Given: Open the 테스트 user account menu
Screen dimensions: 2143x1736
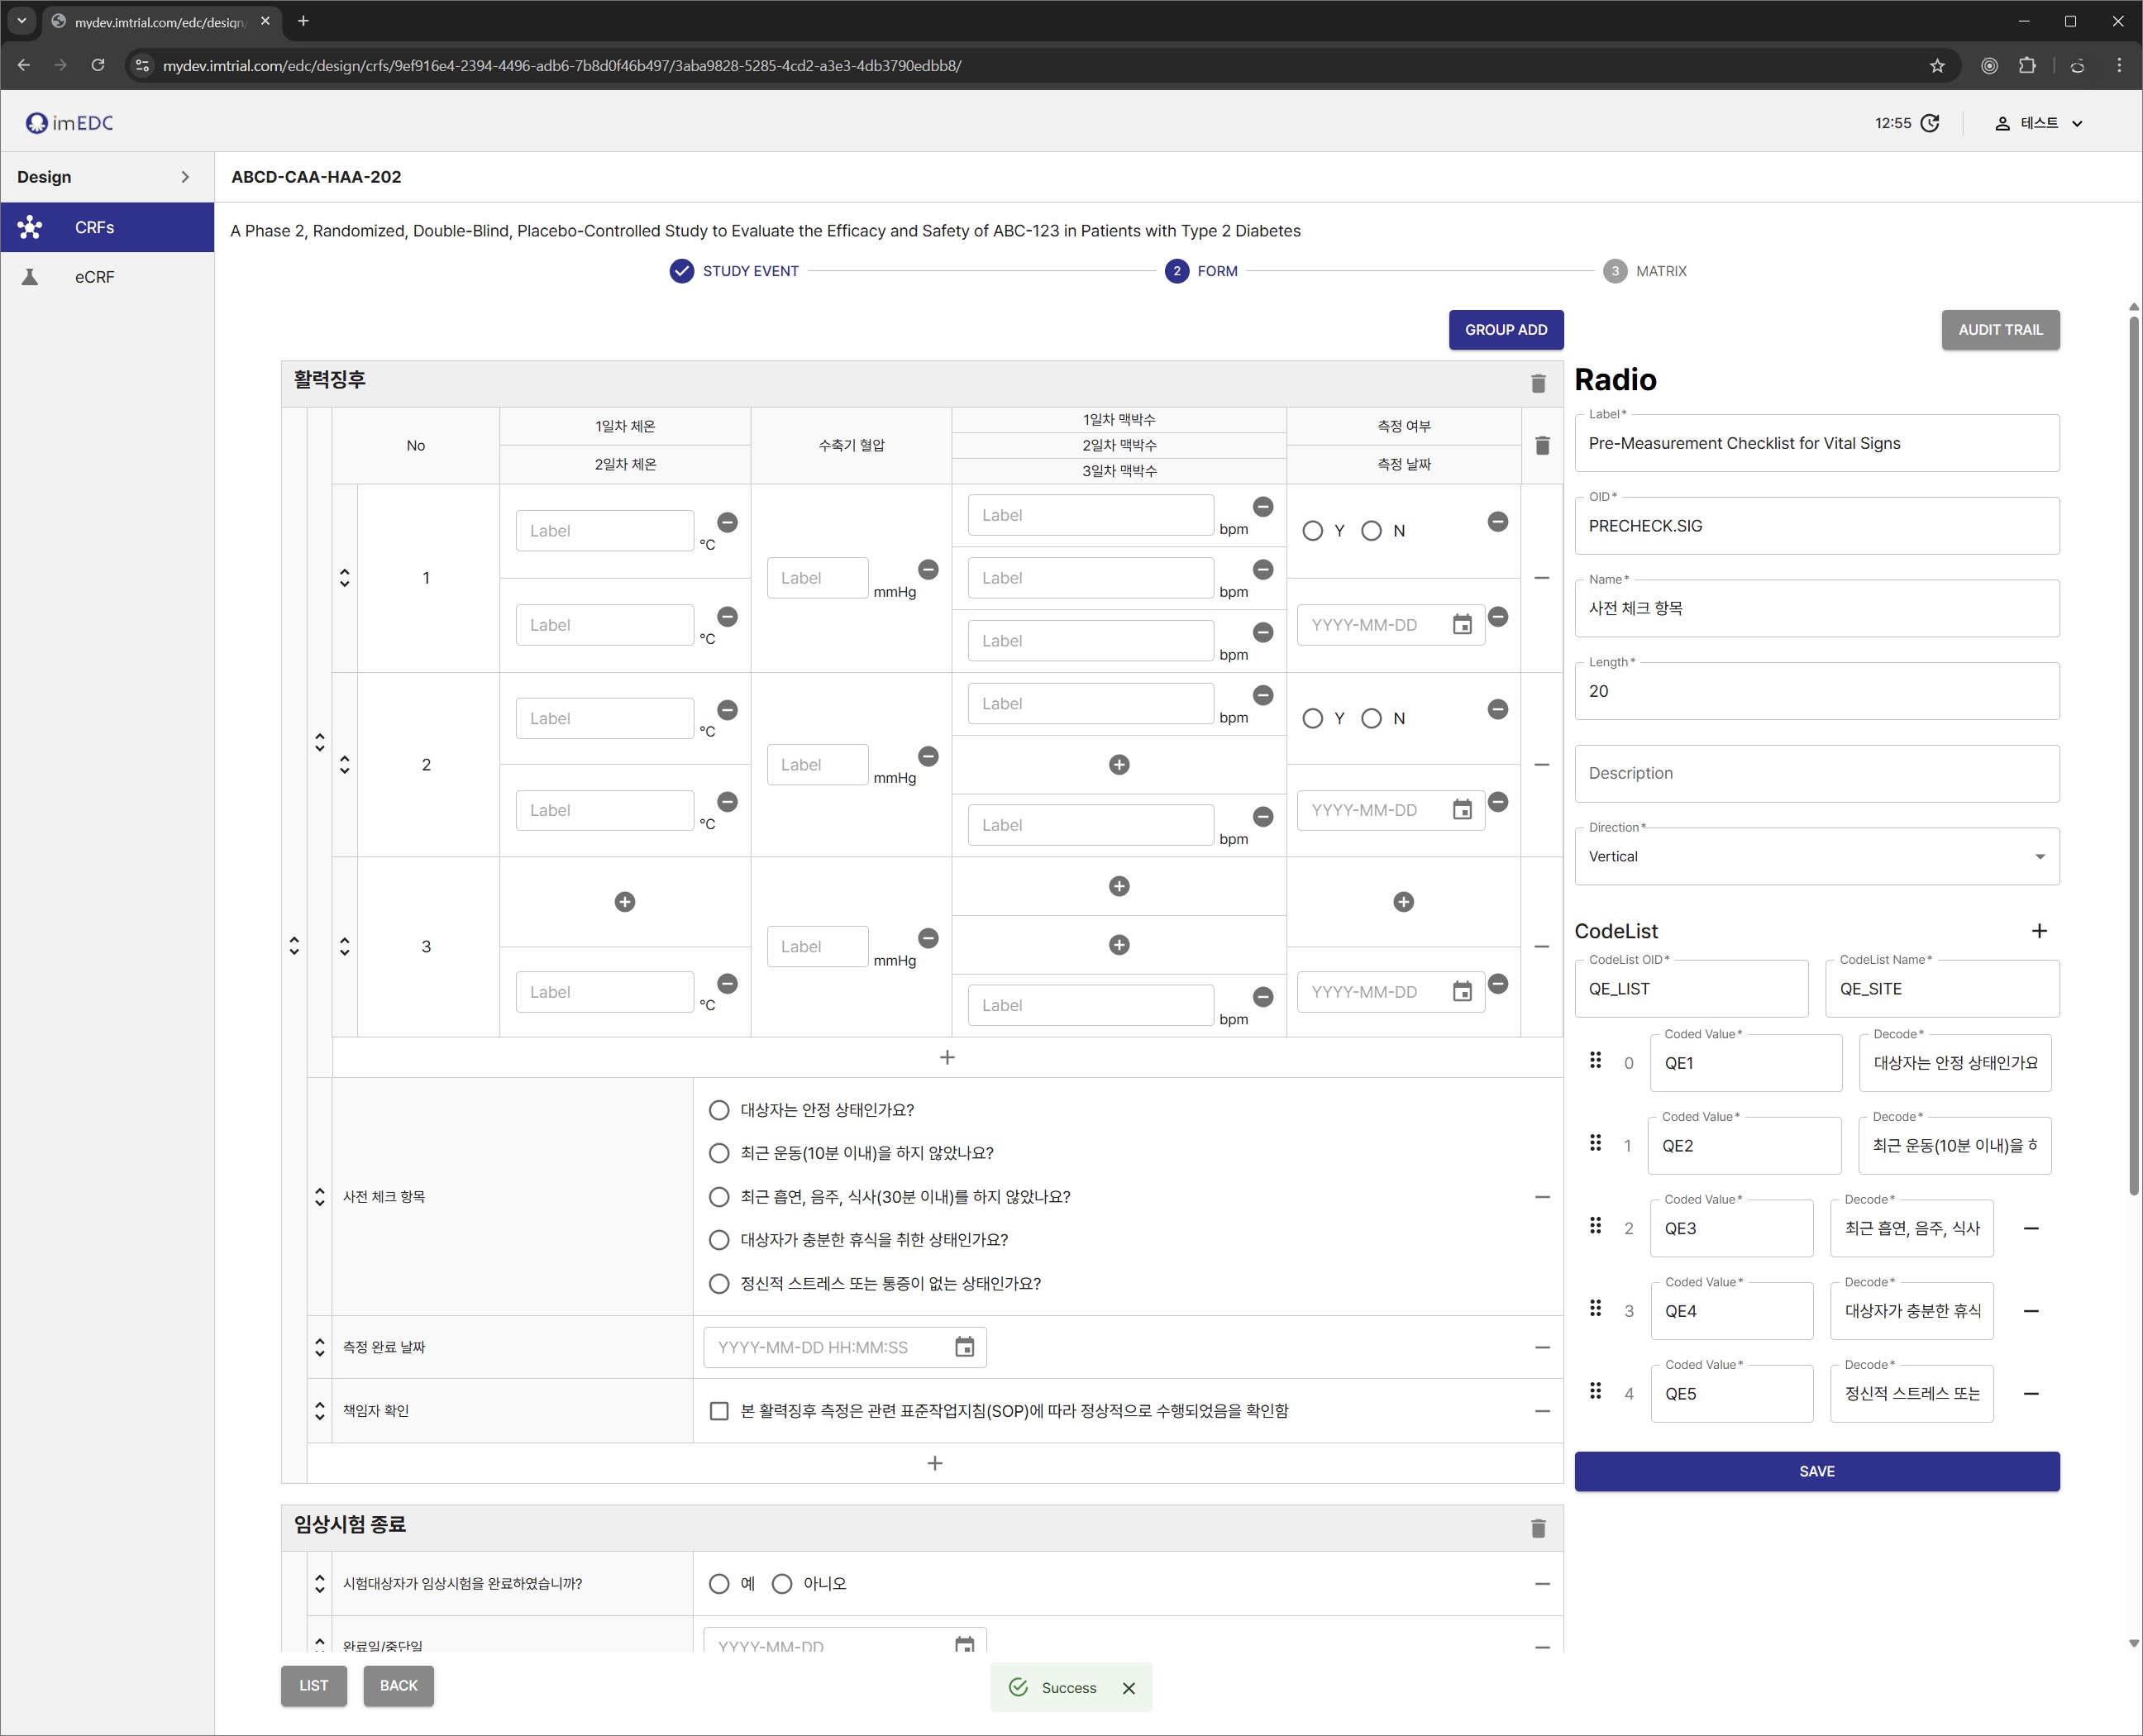Looking at the screenshot, I should [2039, 123].
